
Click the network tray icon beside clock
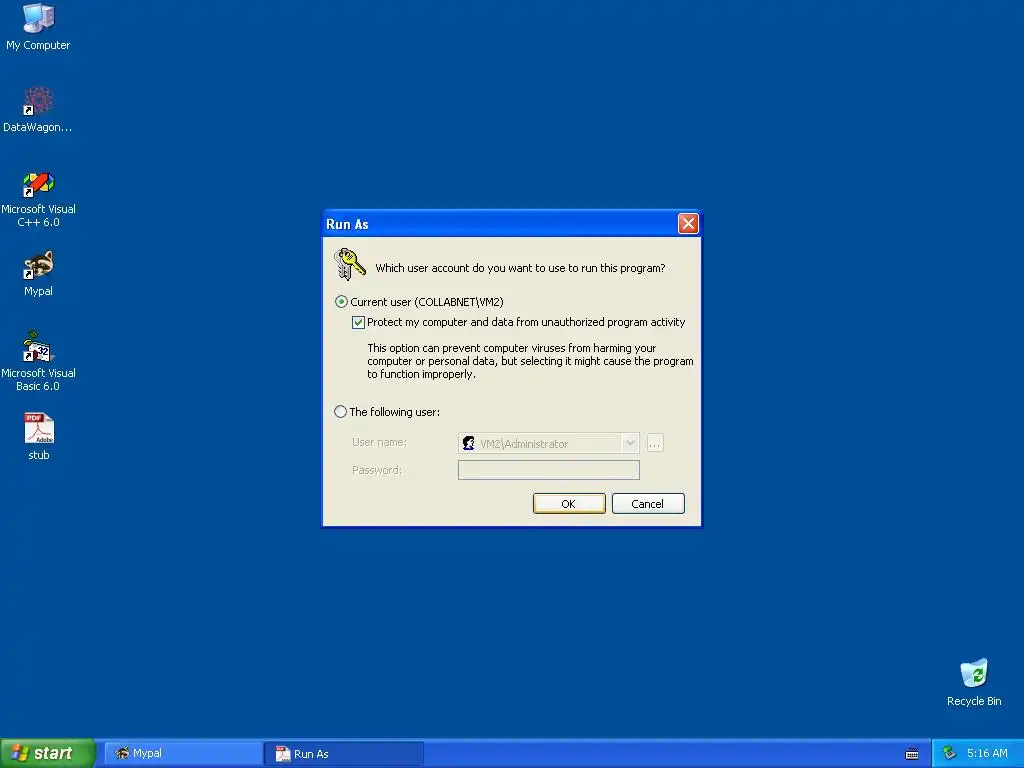[949, 753]
